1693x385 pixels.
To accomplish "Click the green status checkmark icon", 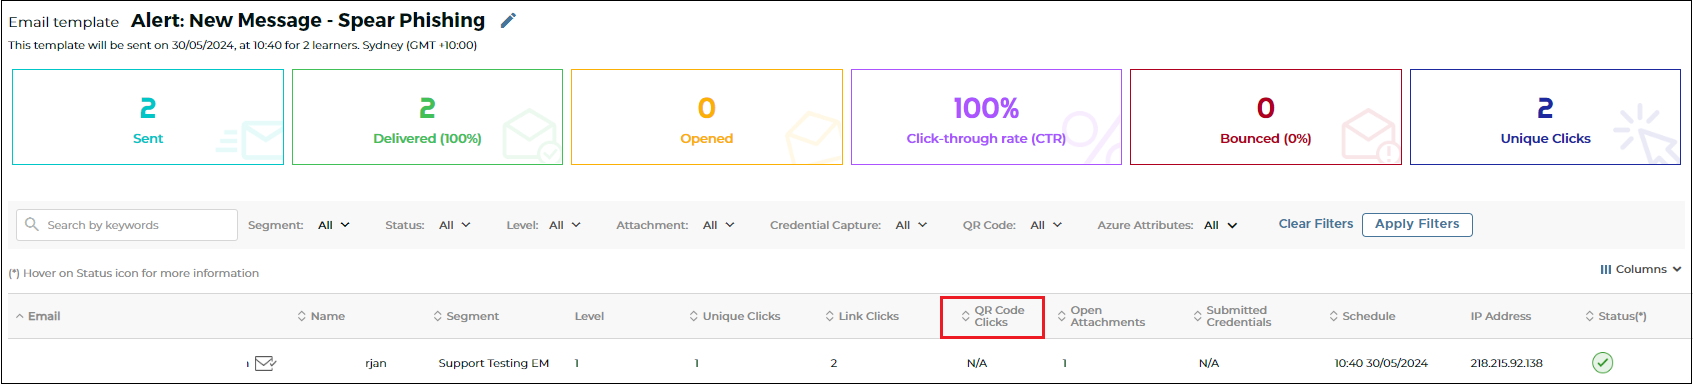I will [x=1602, y=363].
